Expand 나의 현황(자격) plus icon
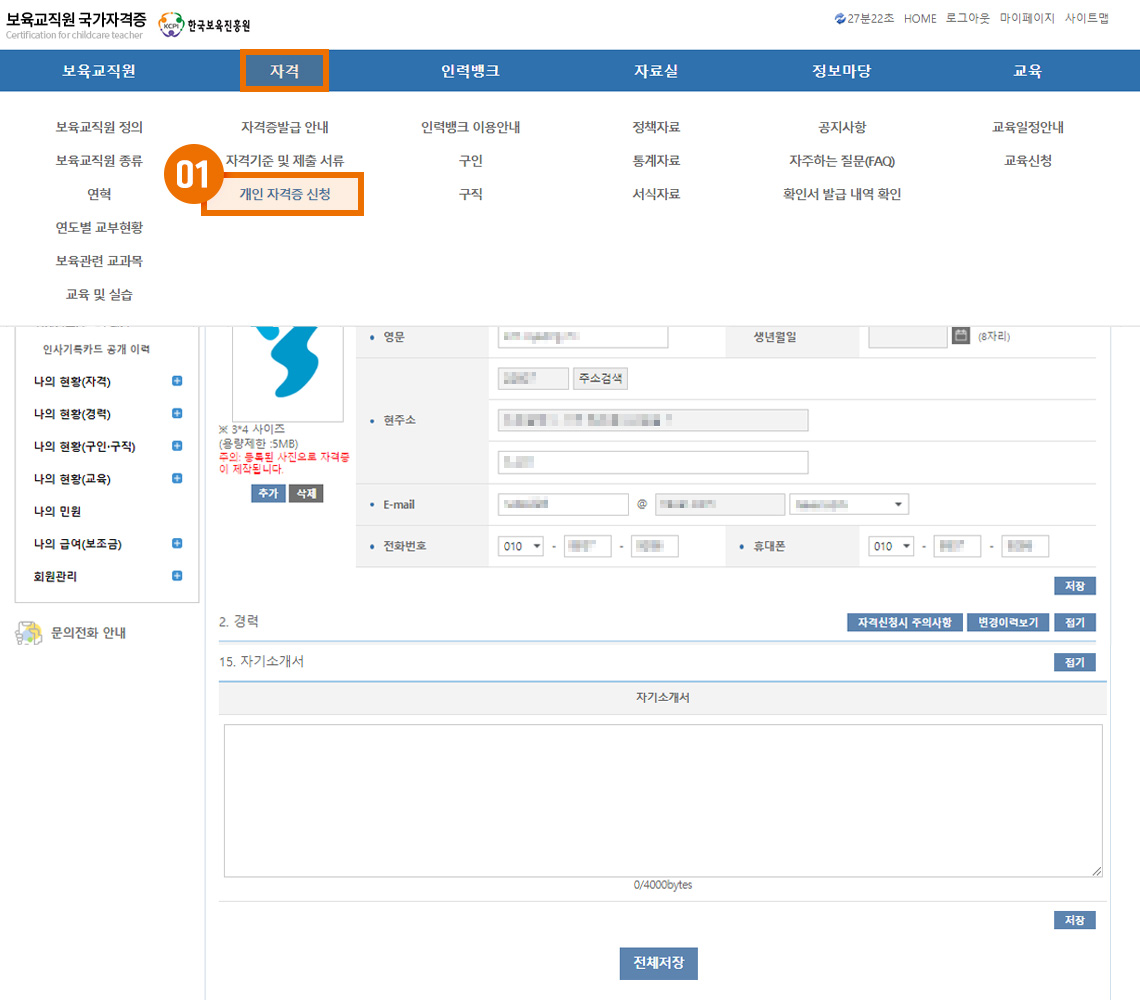 pos(177,381)
